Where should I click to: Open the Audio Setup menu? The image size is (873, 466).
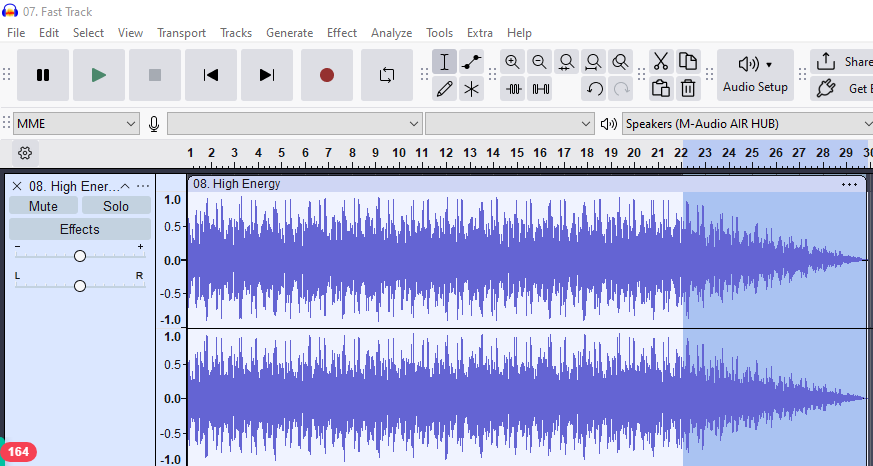click(755, 75)
